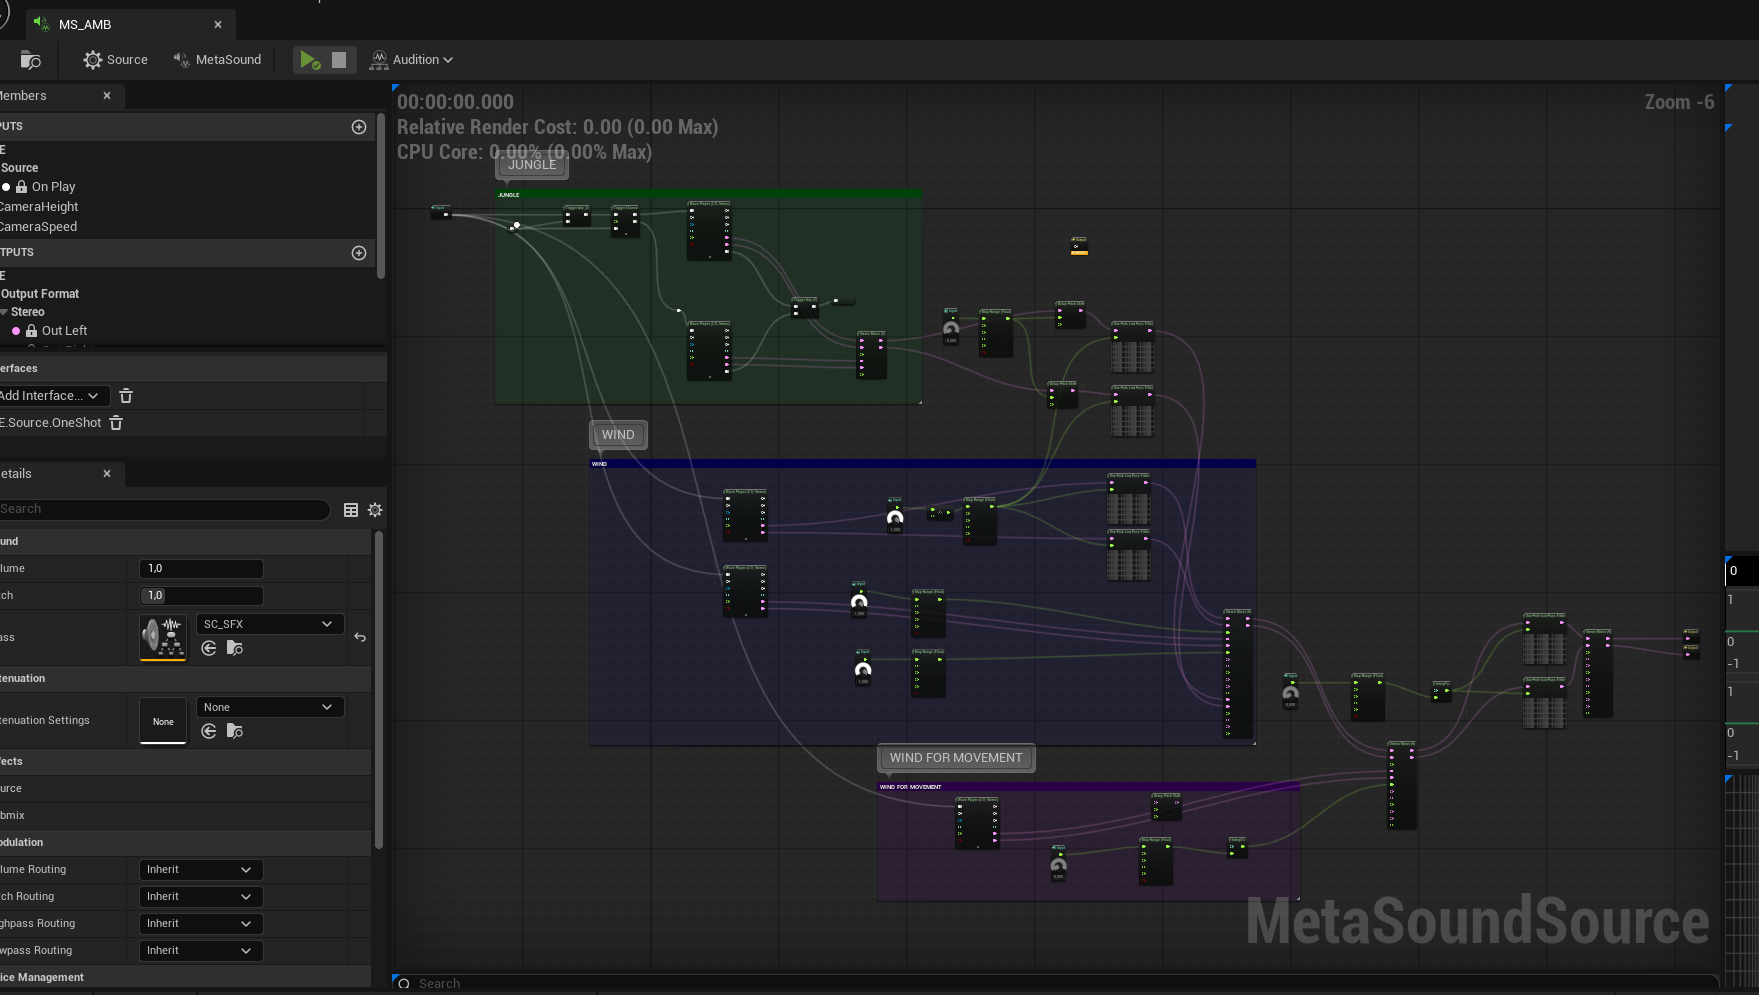This screenshot has width=1759, height=995.
Task: Open the Audition dropdown
Action: coord(411,60)
